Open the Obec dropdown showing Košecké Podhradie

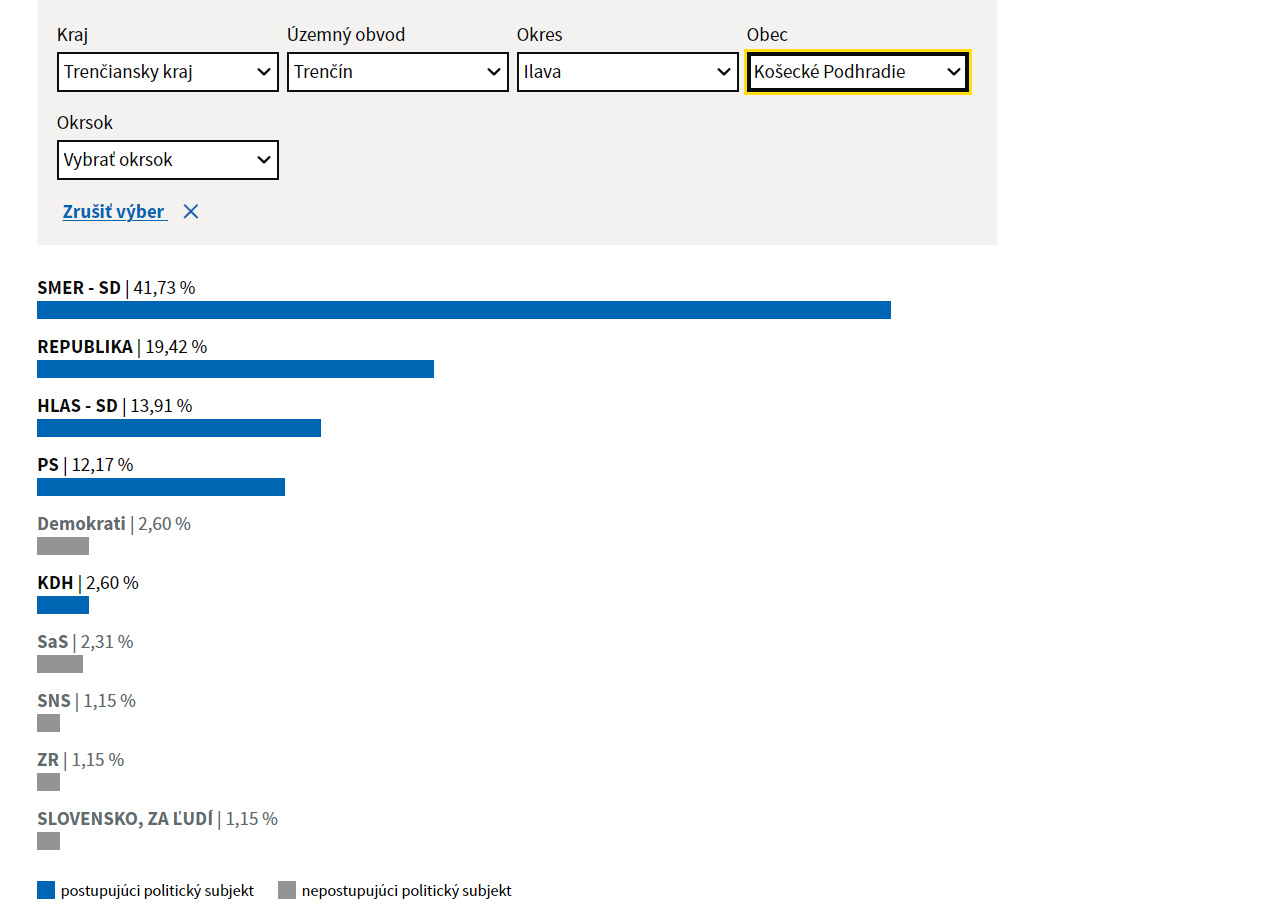pos(857,72)
